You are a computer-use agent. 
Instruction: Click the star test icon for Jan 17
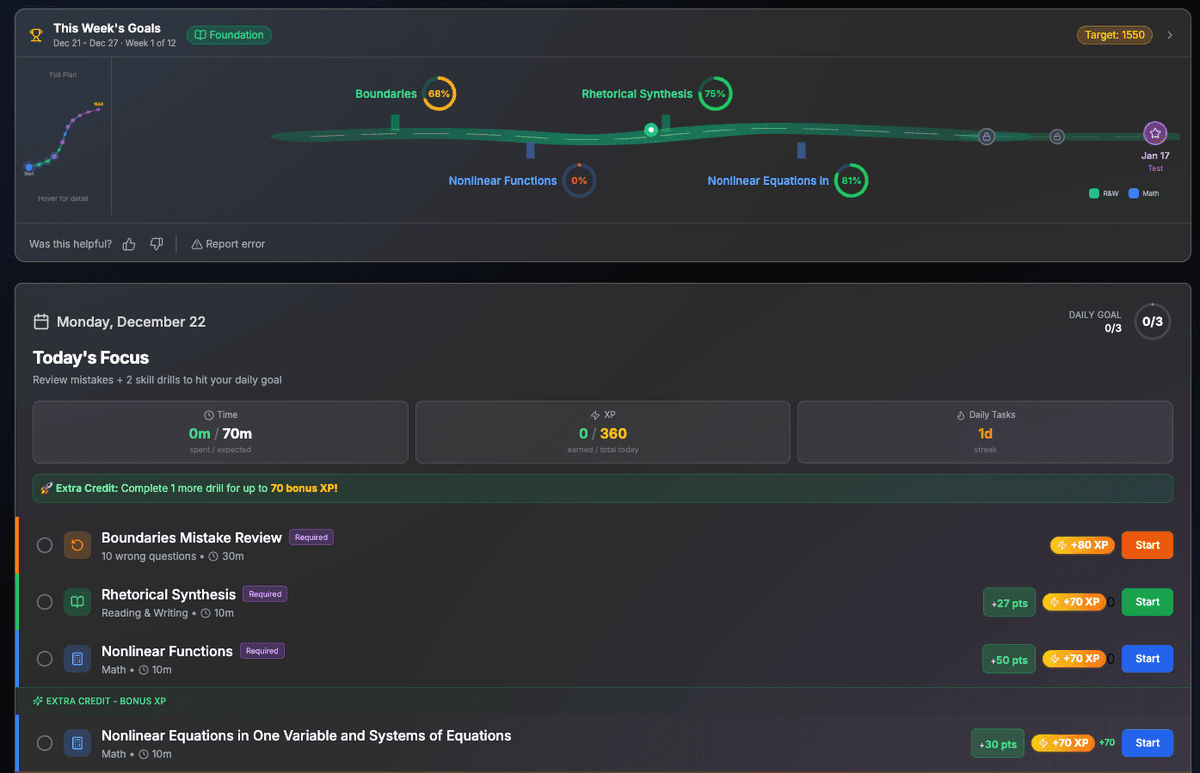click(x=1155, y=133)
